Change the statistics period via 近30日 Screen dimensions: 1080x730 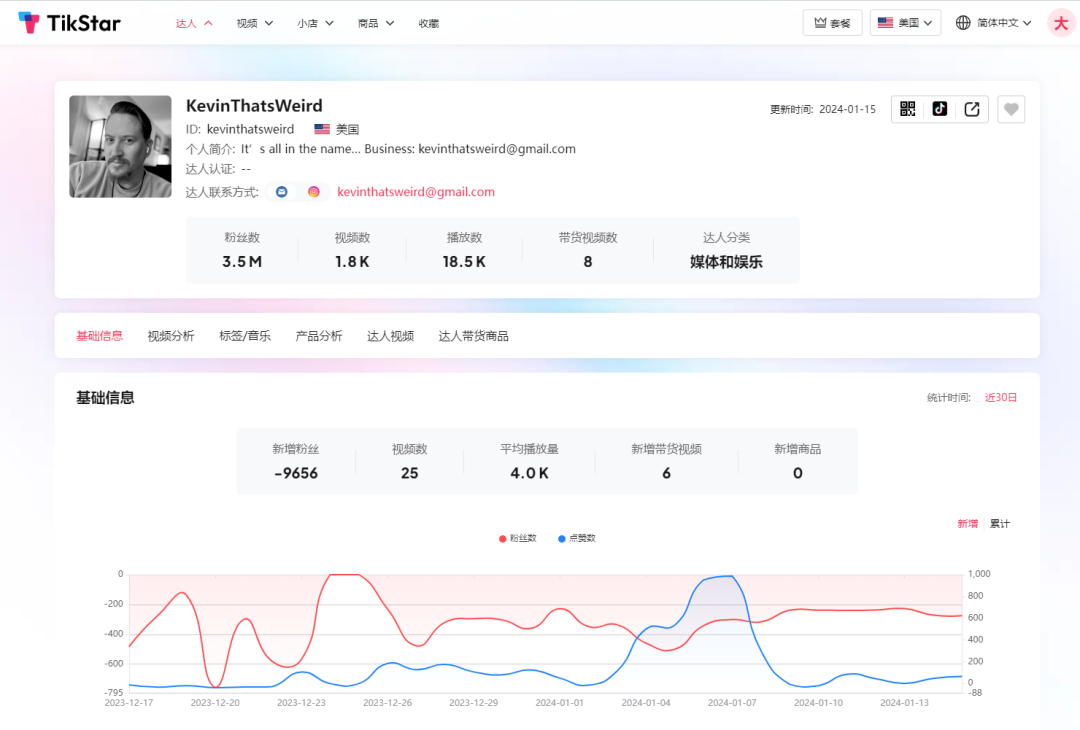1001,397
